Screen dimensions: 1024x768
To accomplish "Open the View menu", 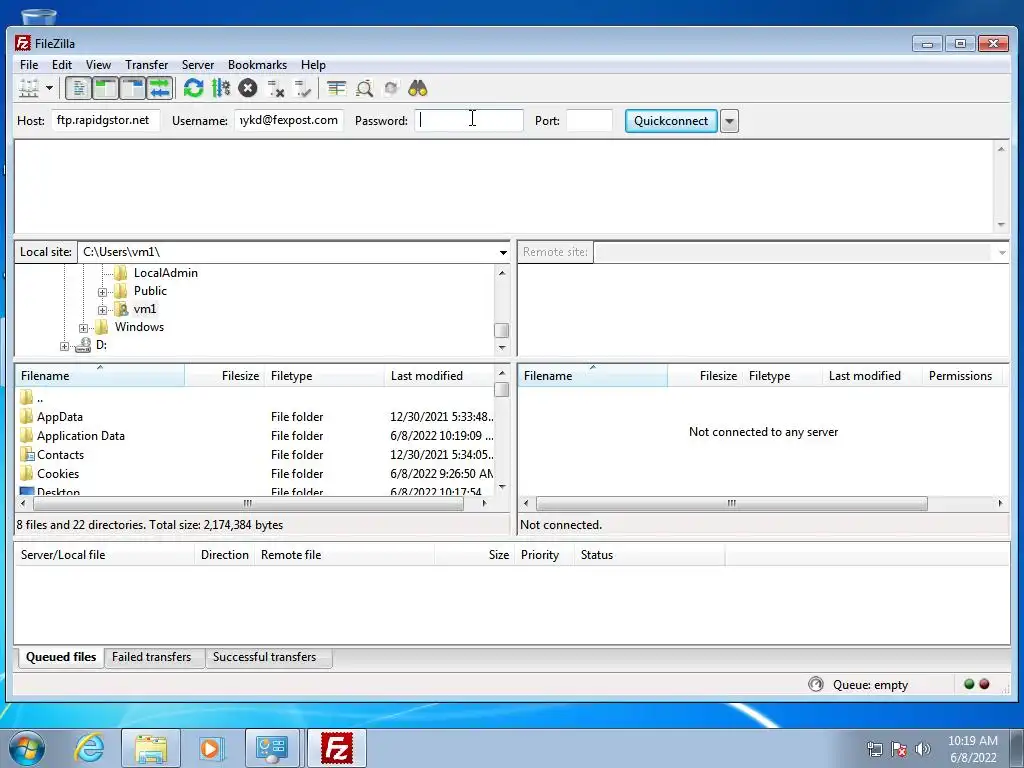I will point(99,65).
